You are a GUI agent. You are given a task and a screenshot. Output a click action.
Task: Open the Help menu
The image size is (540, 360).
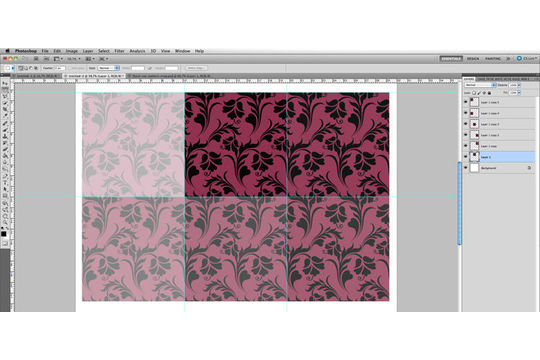(199, 51)
